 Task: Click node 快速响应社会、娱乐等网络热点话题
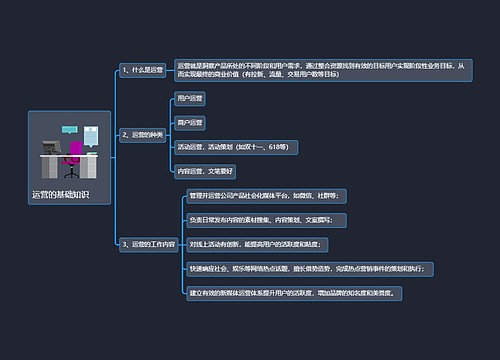310,269
